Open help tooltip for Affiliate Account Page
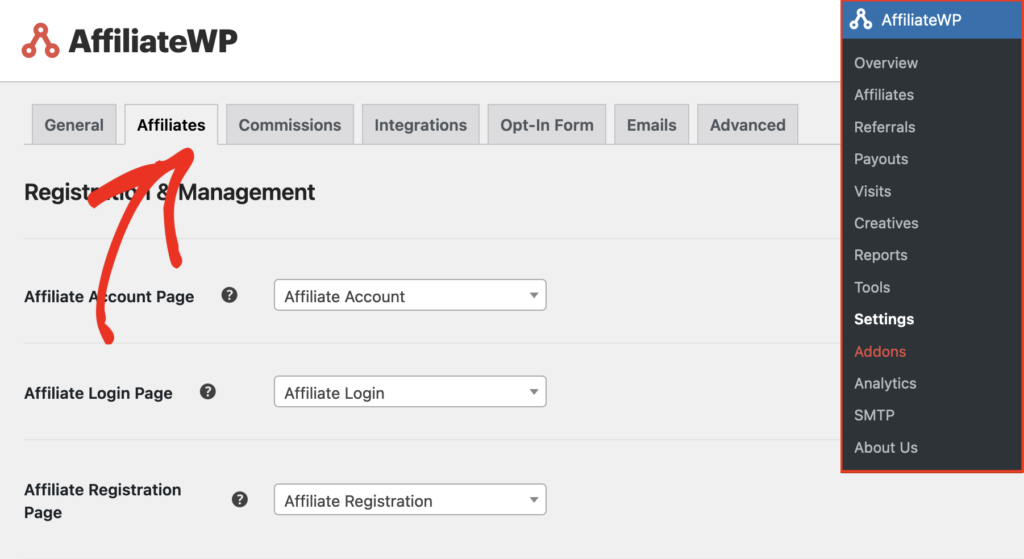This screenshot has height=559, width=1024. 229,295
